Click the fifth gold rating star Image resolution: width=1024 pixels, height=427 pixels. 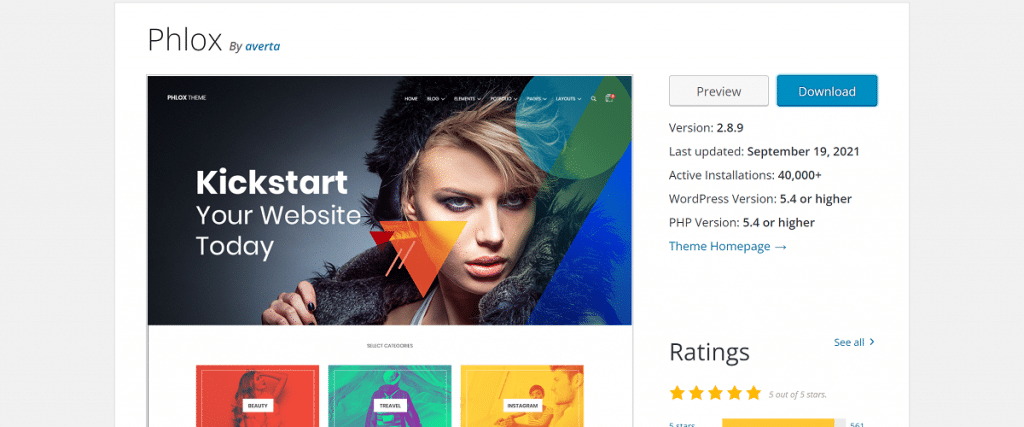[x=754, y=392]
